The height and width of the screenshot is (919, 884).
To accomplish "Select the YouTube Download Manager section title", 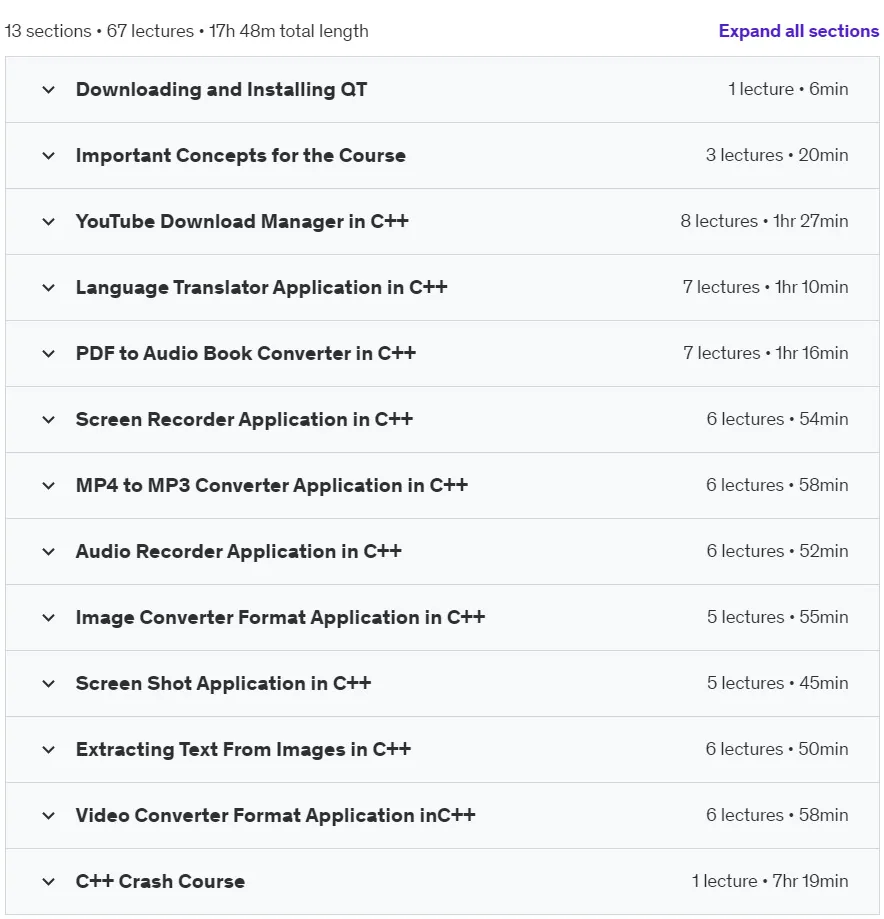I will click(x=242, y=222).
